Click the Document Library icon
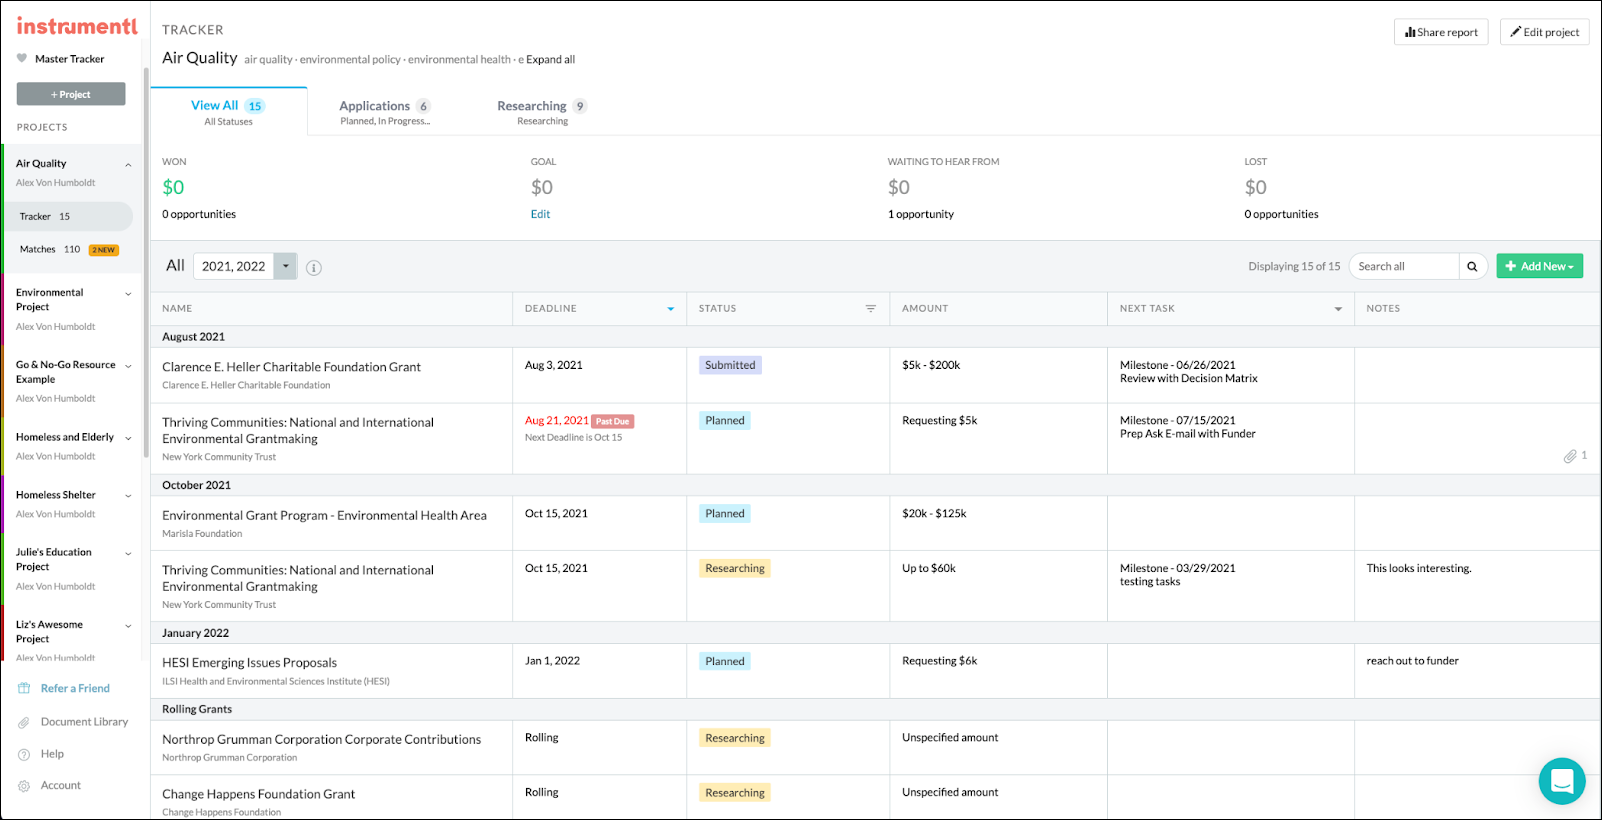The width and height of the screenshot is (1602, 820). 24,722
